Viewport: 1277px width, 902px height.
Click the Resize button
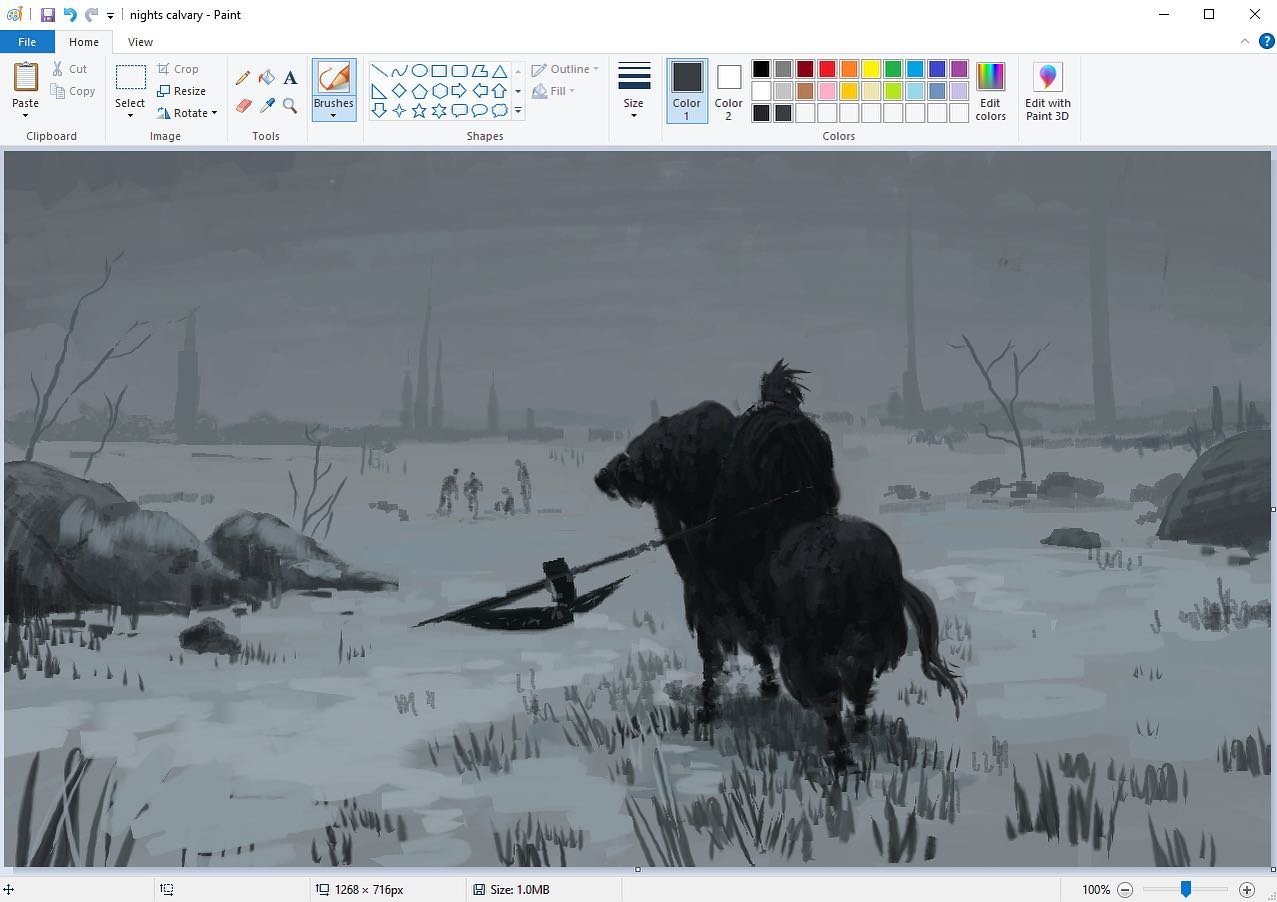(x=181, y=91)
